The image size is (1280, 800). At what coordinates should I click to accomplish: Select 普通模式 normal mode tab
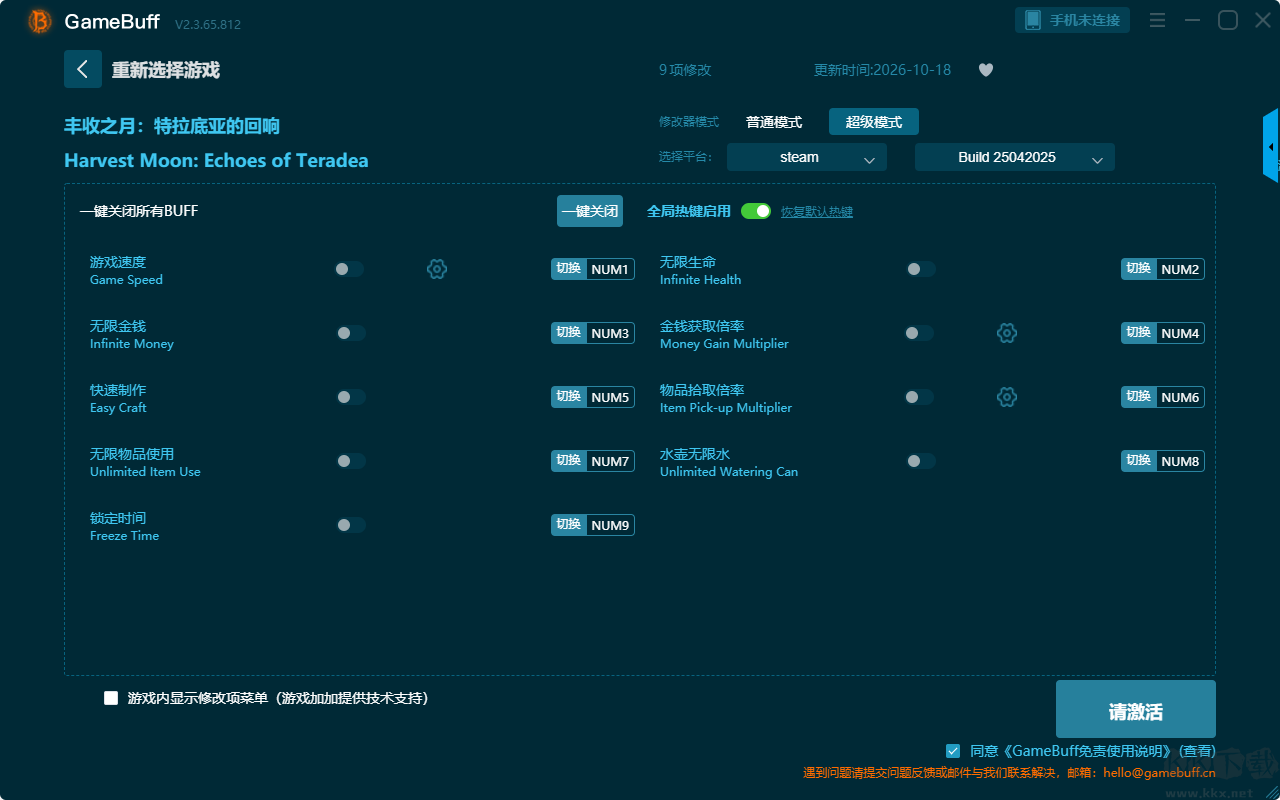pyautogui.click(x=774, y=122)
